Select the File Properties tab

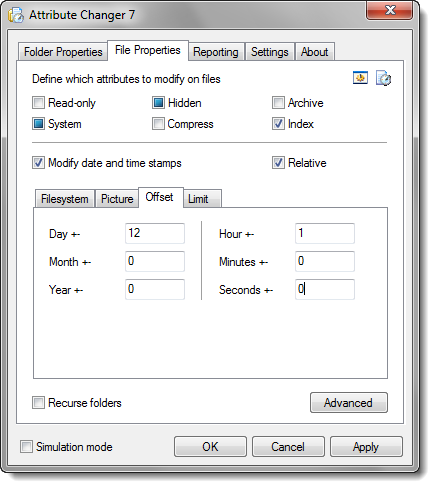pyautogui.click(x=148, y=50)
